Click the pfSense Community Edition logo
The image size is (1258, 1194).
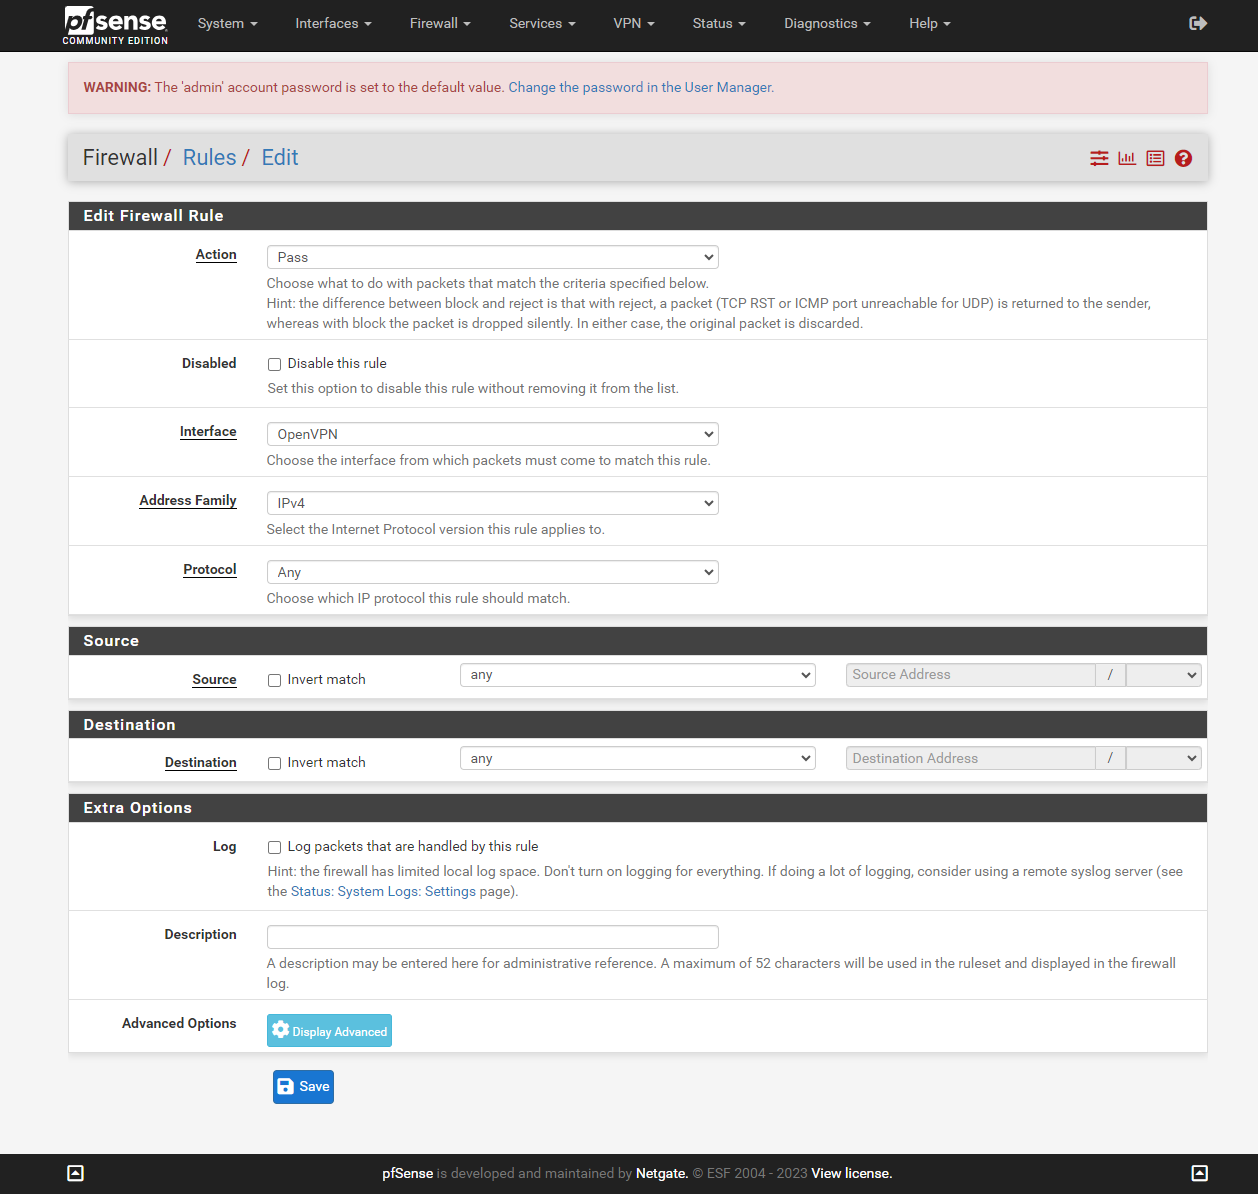(115, 25)
